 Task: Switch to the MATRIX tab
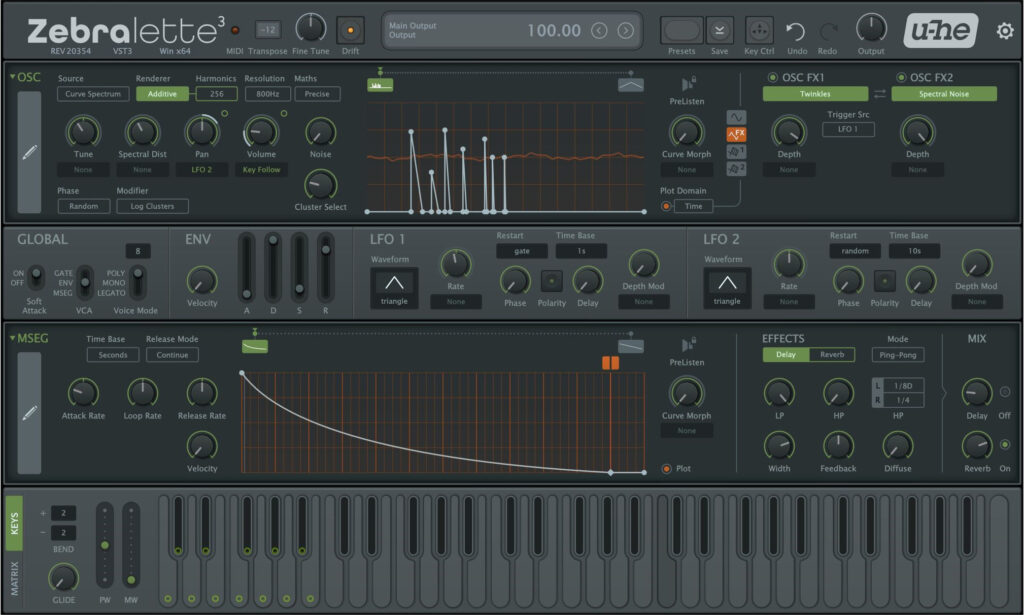(x=14, y=580)
